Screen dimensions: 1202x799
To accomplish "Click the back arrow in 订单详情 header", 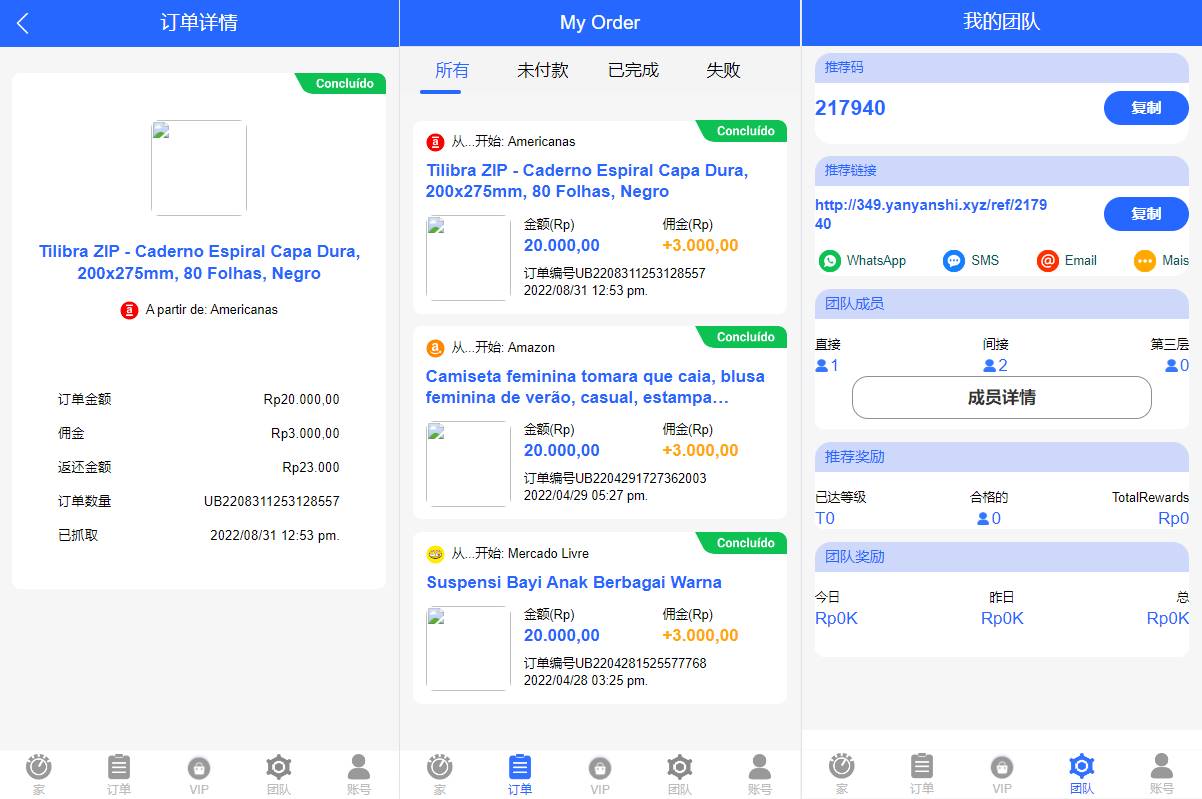I will coord(23,23).
